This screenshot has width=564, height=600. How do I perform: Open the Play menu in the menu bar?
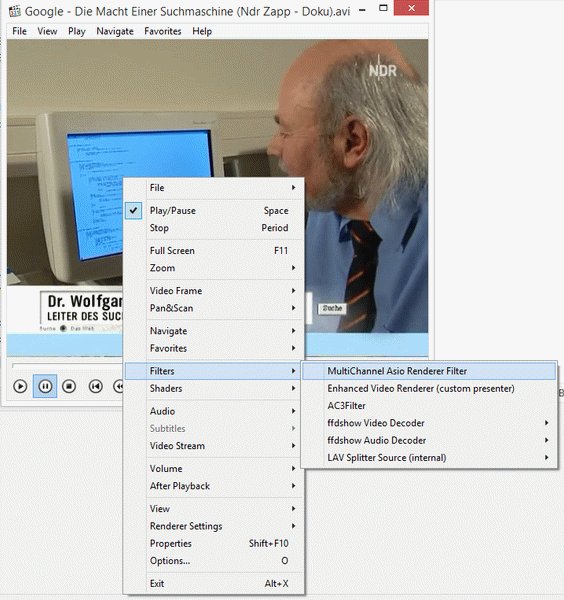point(77,31)
